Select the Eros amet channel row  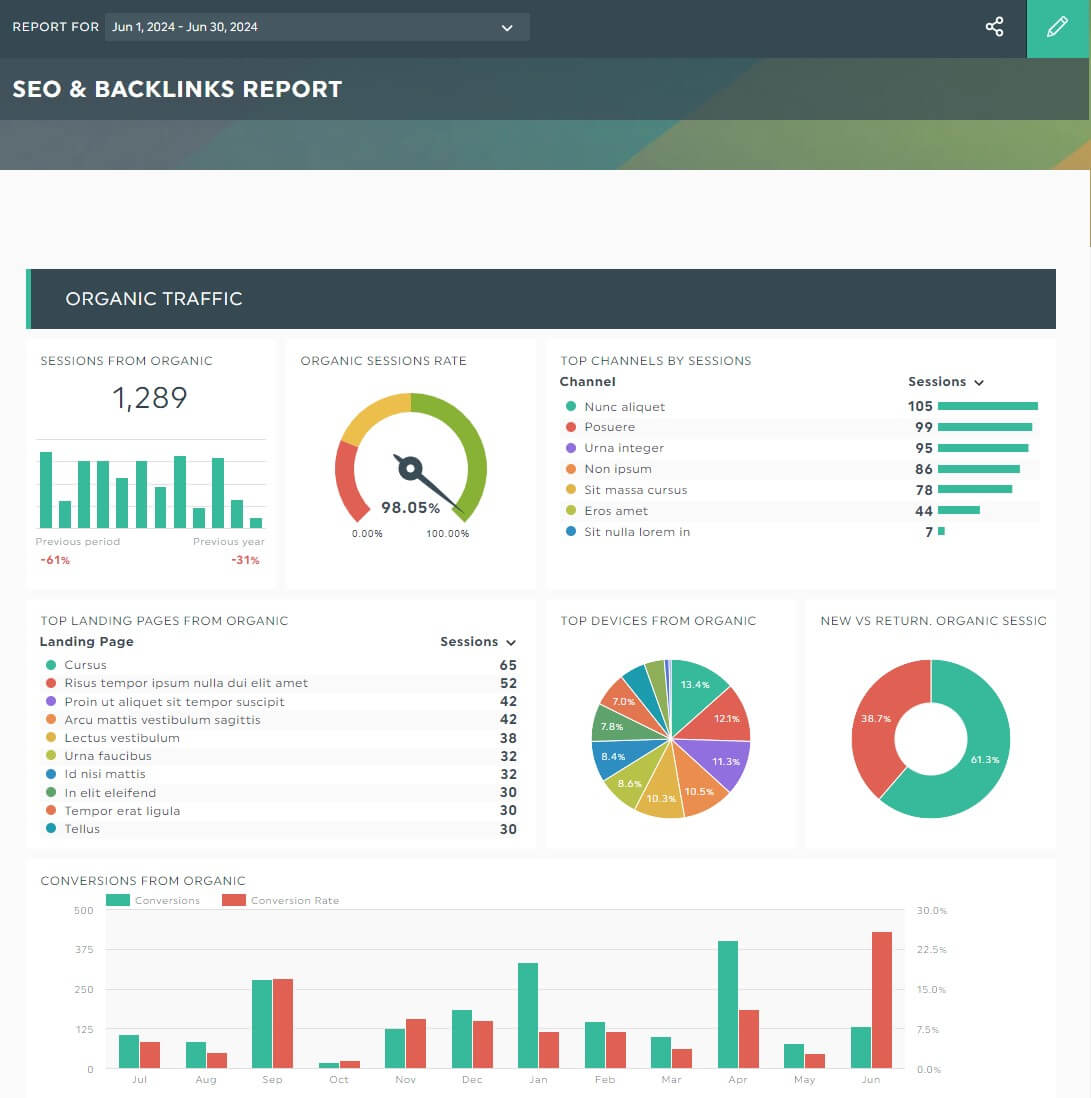pos(800,511)
